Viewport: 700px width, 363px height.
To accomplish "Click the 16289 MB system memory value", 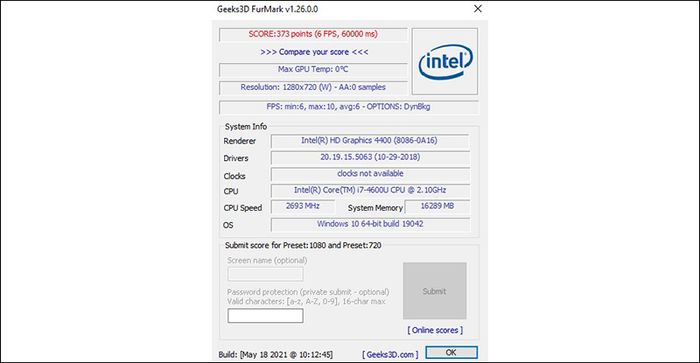I will point(437,206).
